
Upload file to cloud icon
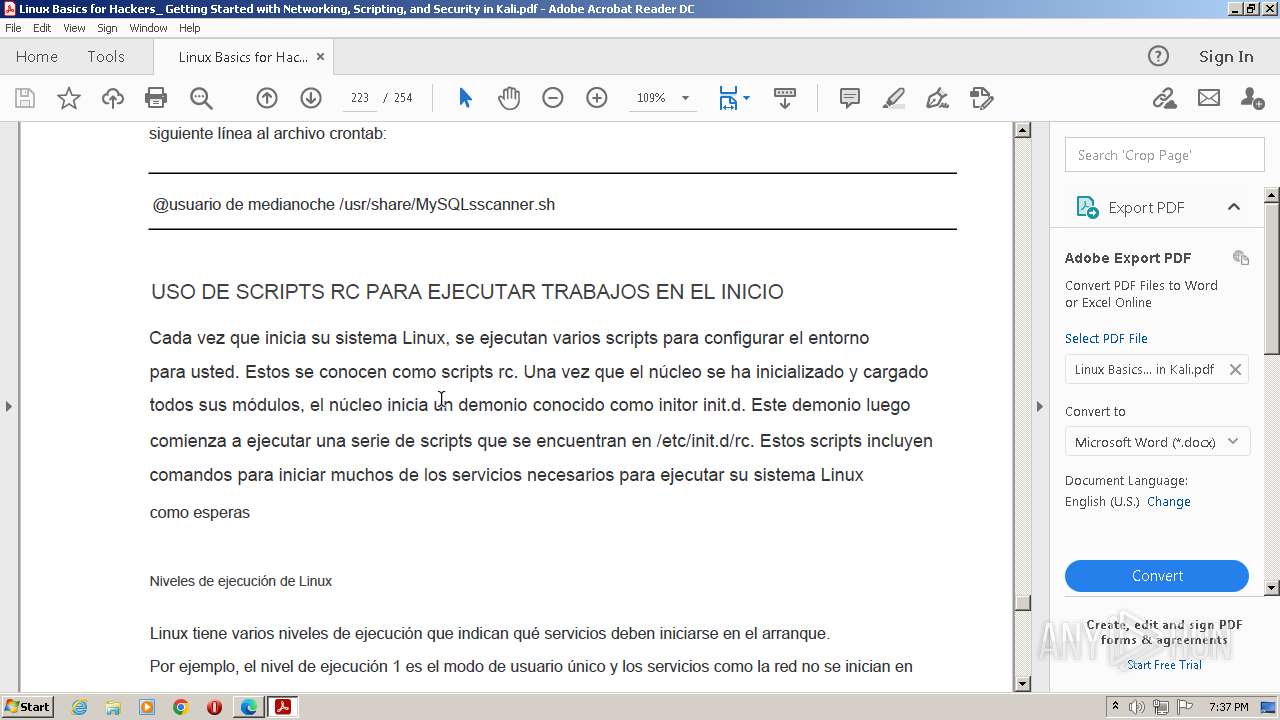113,98
